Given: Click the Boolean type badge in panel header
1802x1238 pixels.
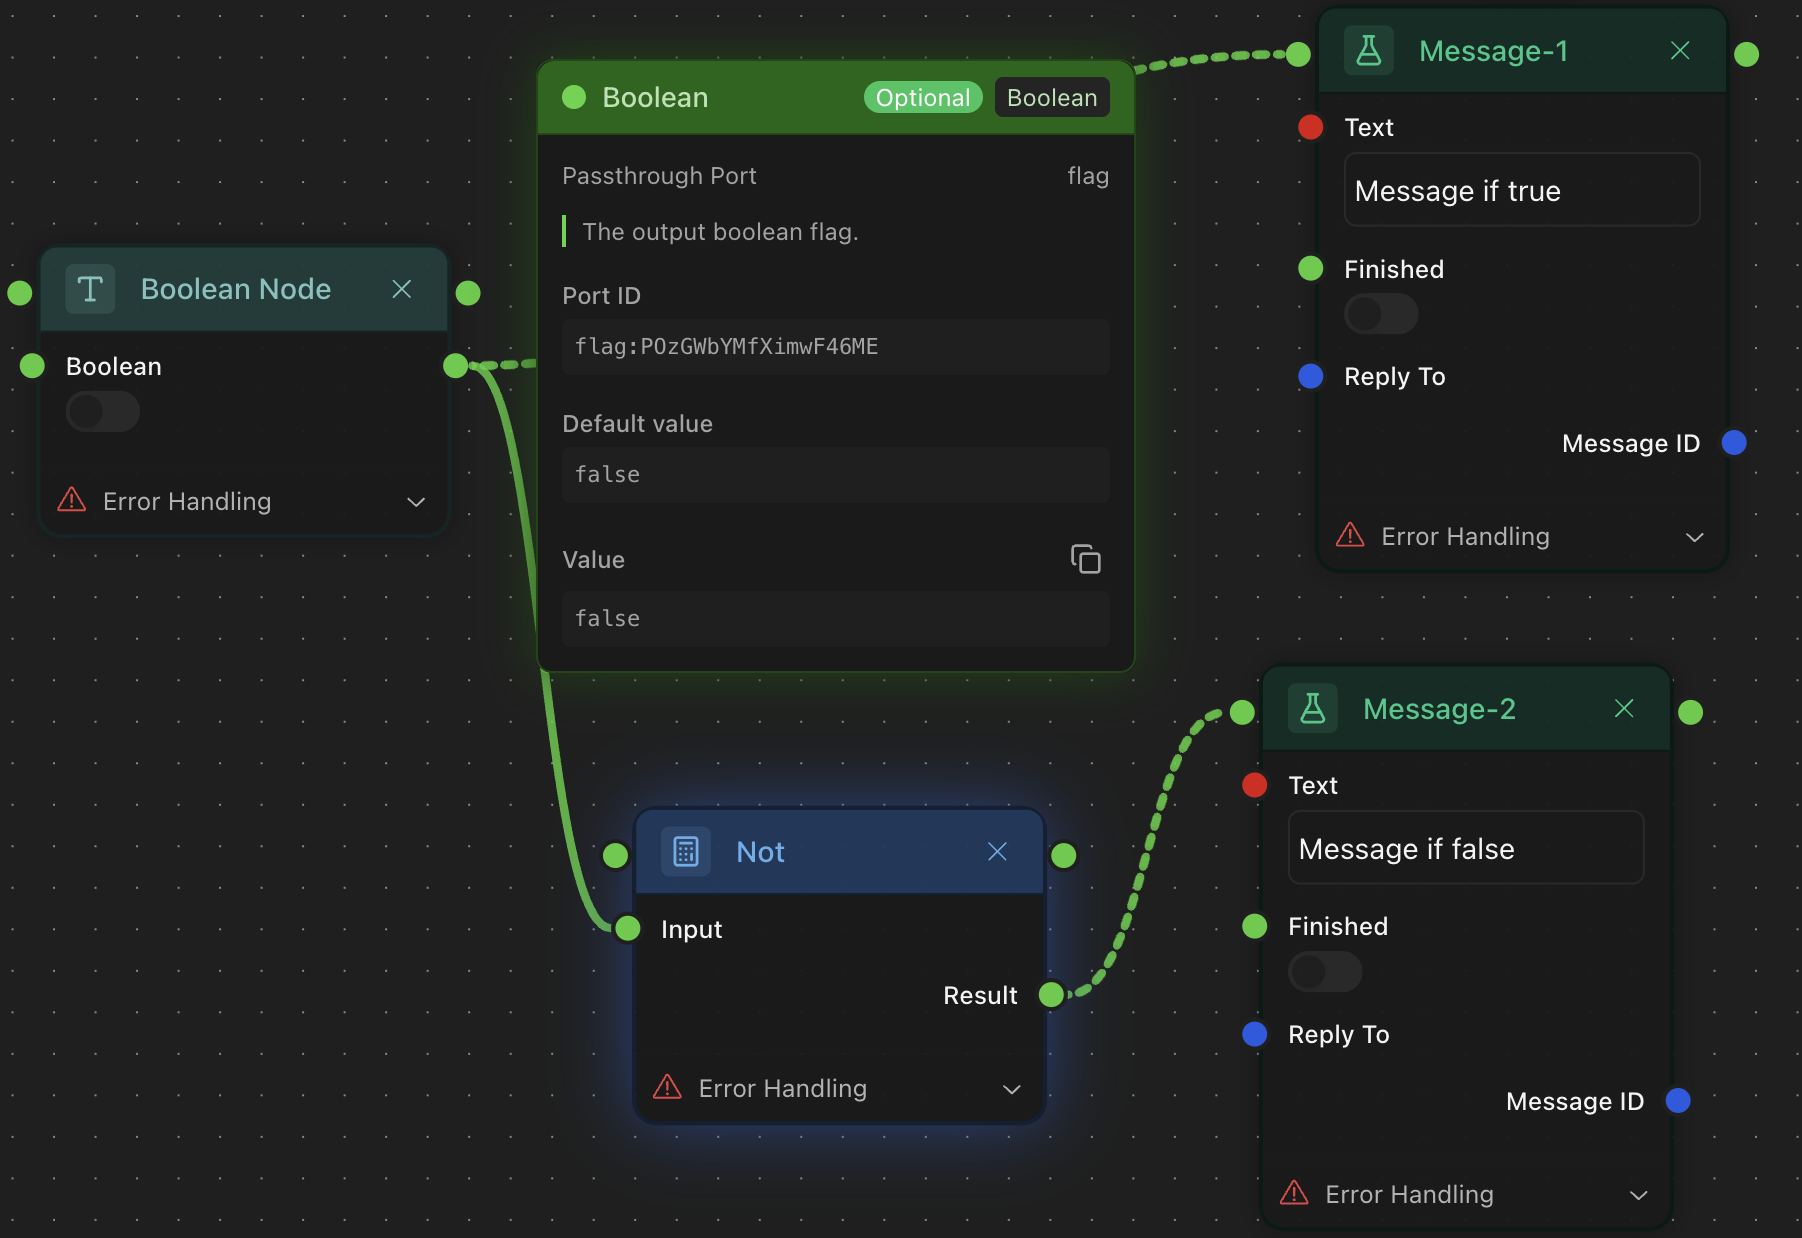Looking at the screenshot, I should 1052,98.
